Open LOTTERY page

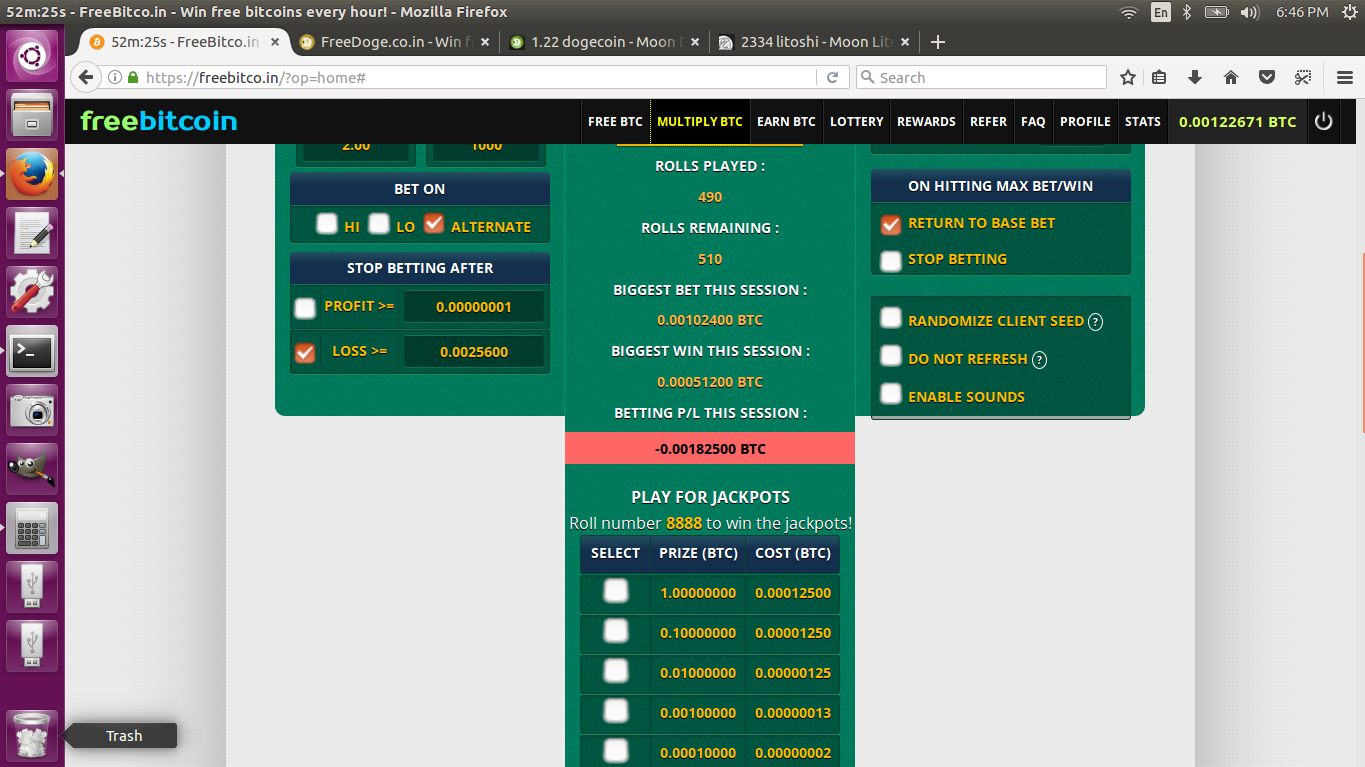coord(857,121)
